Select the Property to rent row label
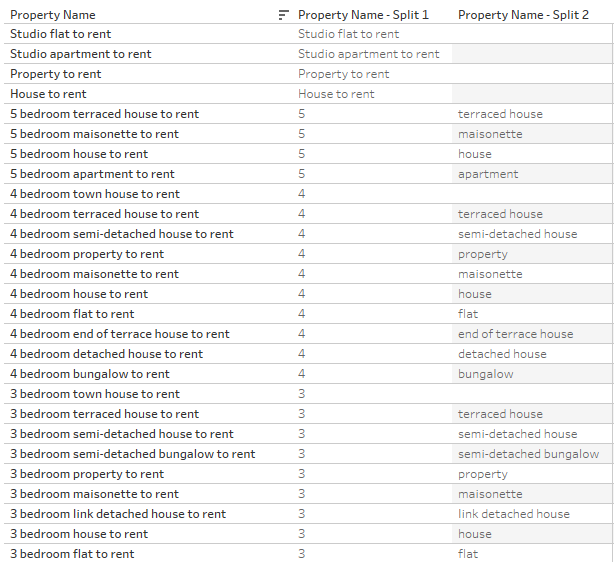614x562 pixels. pyautogui.click(x=56, y=74)
